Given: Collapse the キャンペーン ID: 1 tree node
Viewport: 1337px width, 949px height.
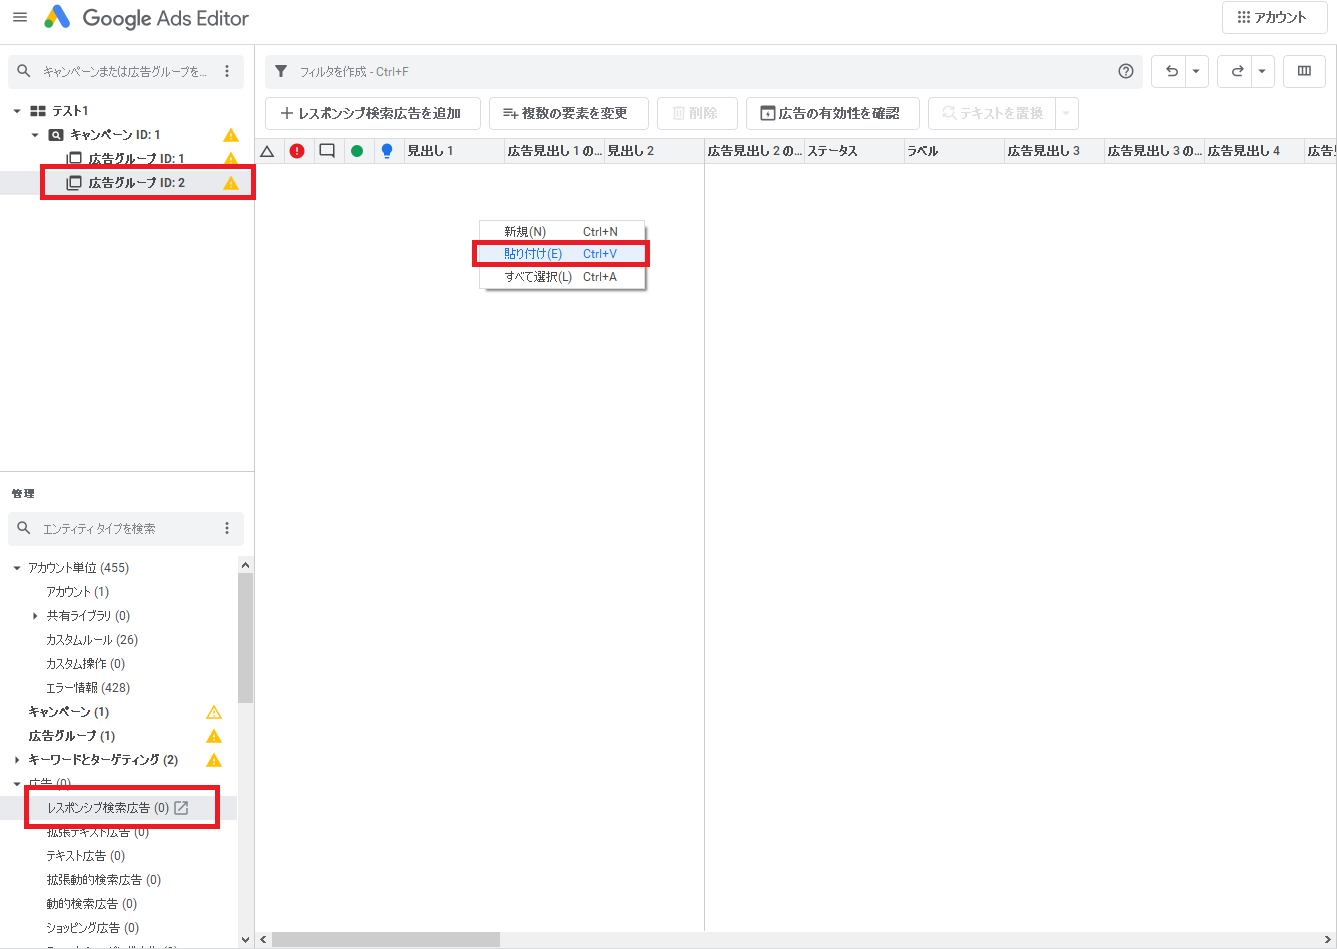Looking at the screenshot, I should (x=35, y=135).
